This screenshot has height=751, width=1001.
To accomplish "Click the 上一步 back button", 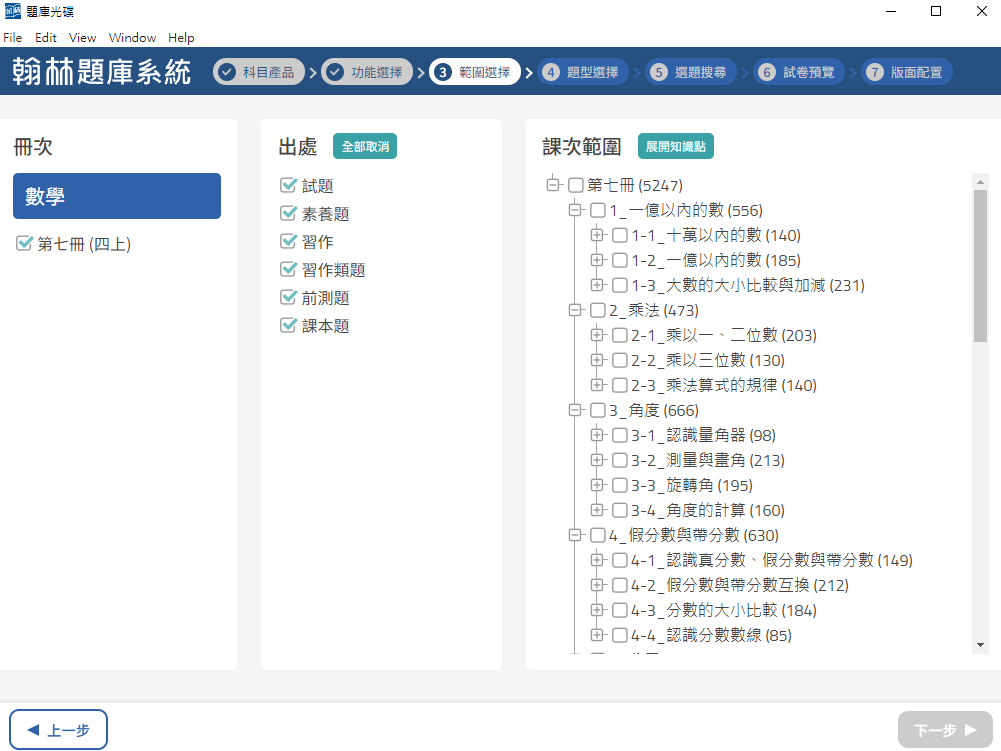I will click(x=59, y=730).
